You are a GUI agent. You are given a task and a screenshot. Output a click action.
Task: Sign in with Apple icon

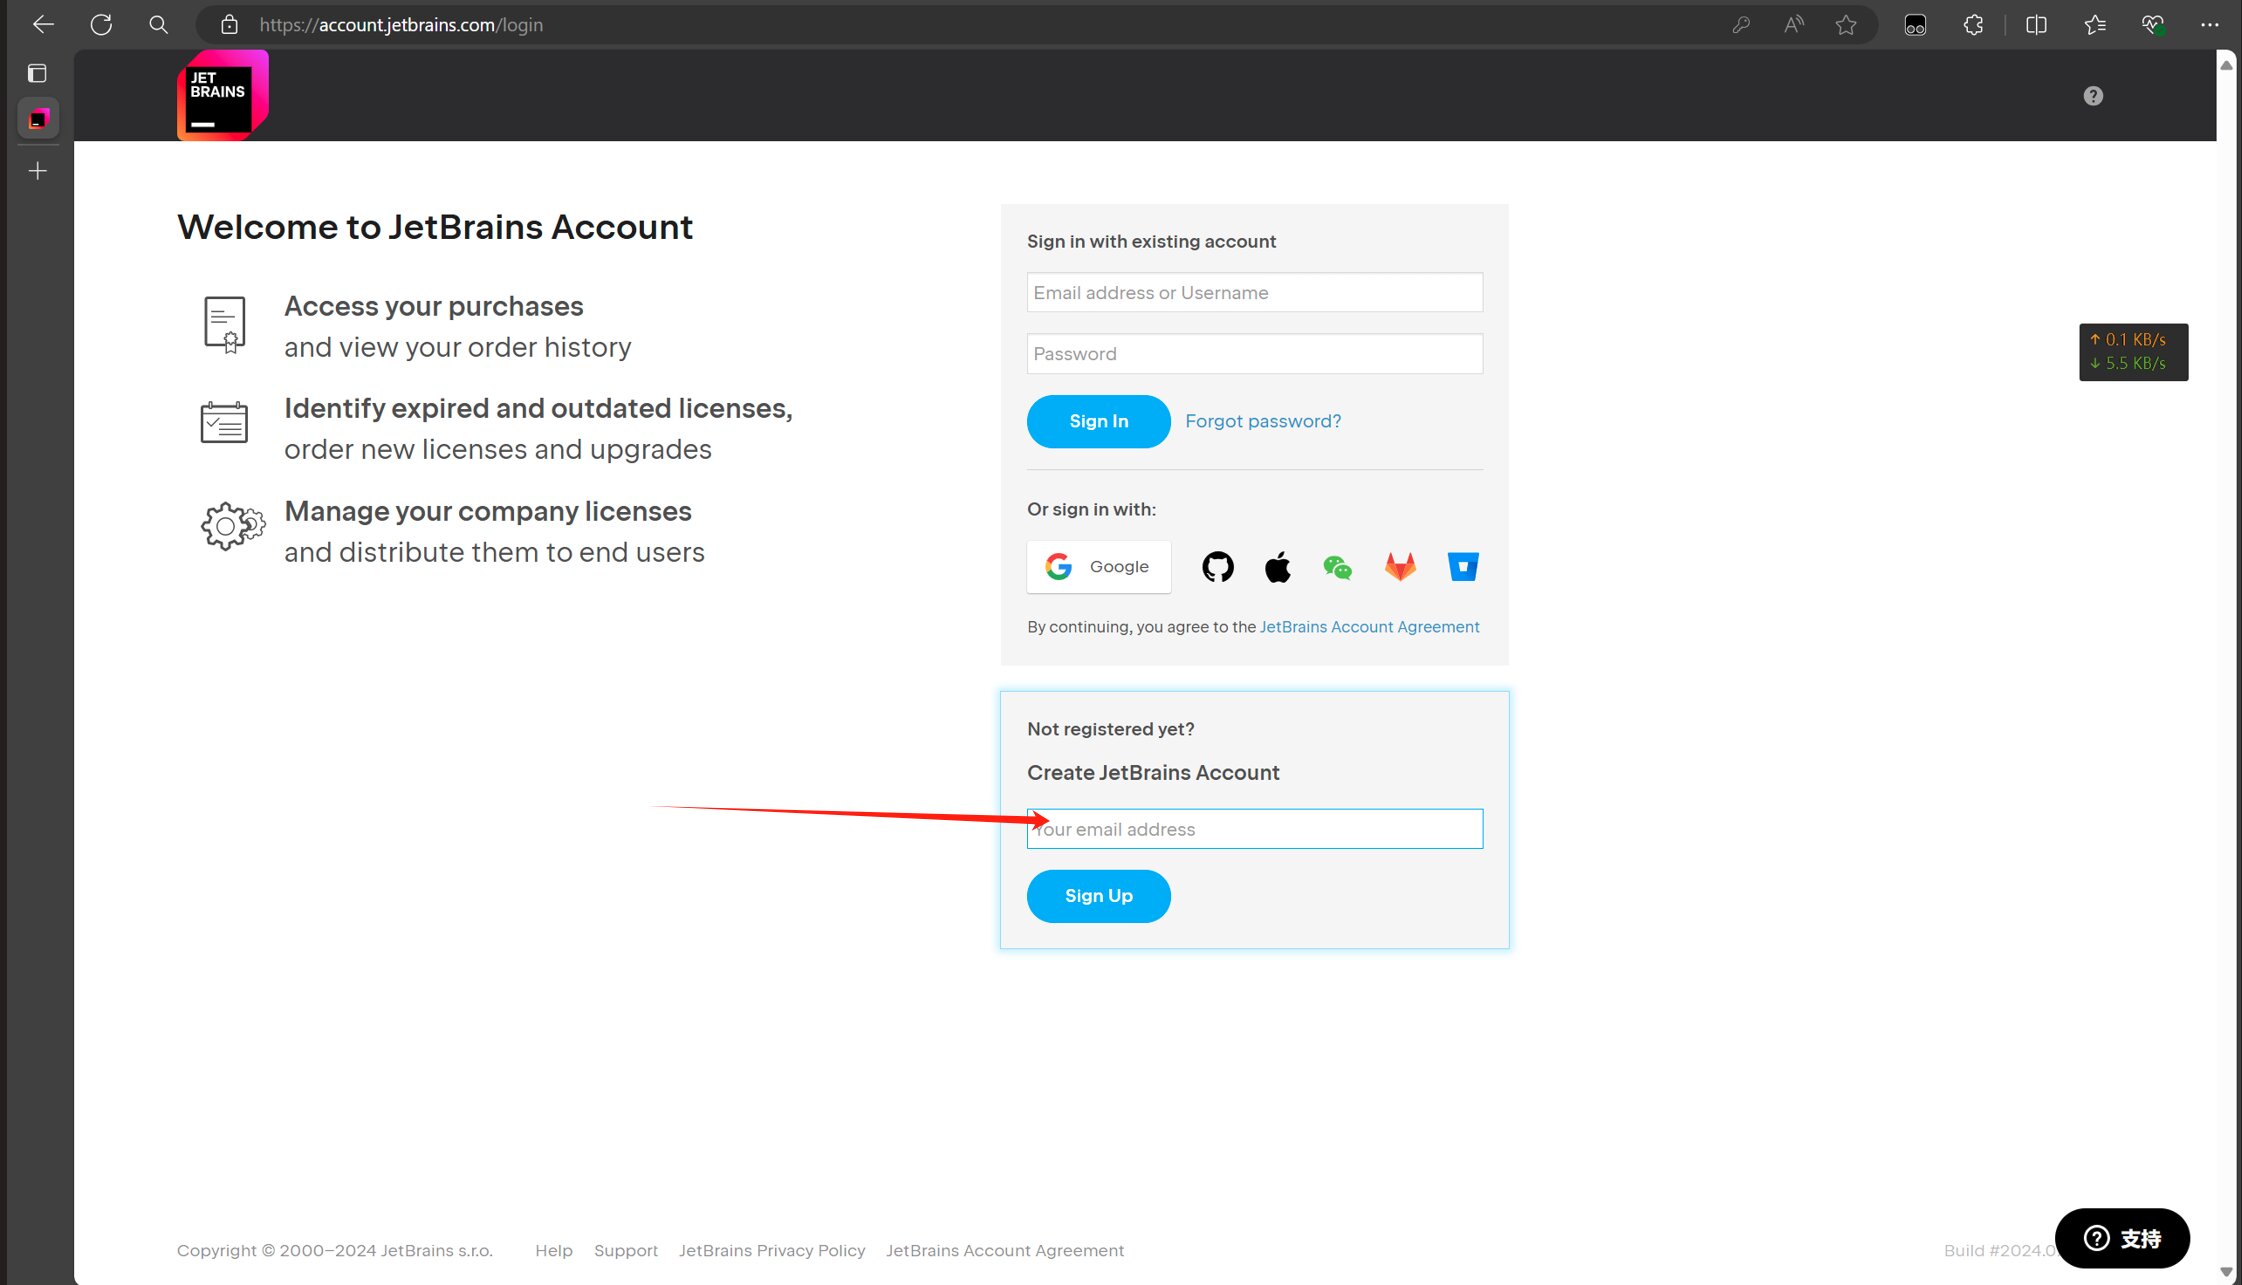point(1277,567)
